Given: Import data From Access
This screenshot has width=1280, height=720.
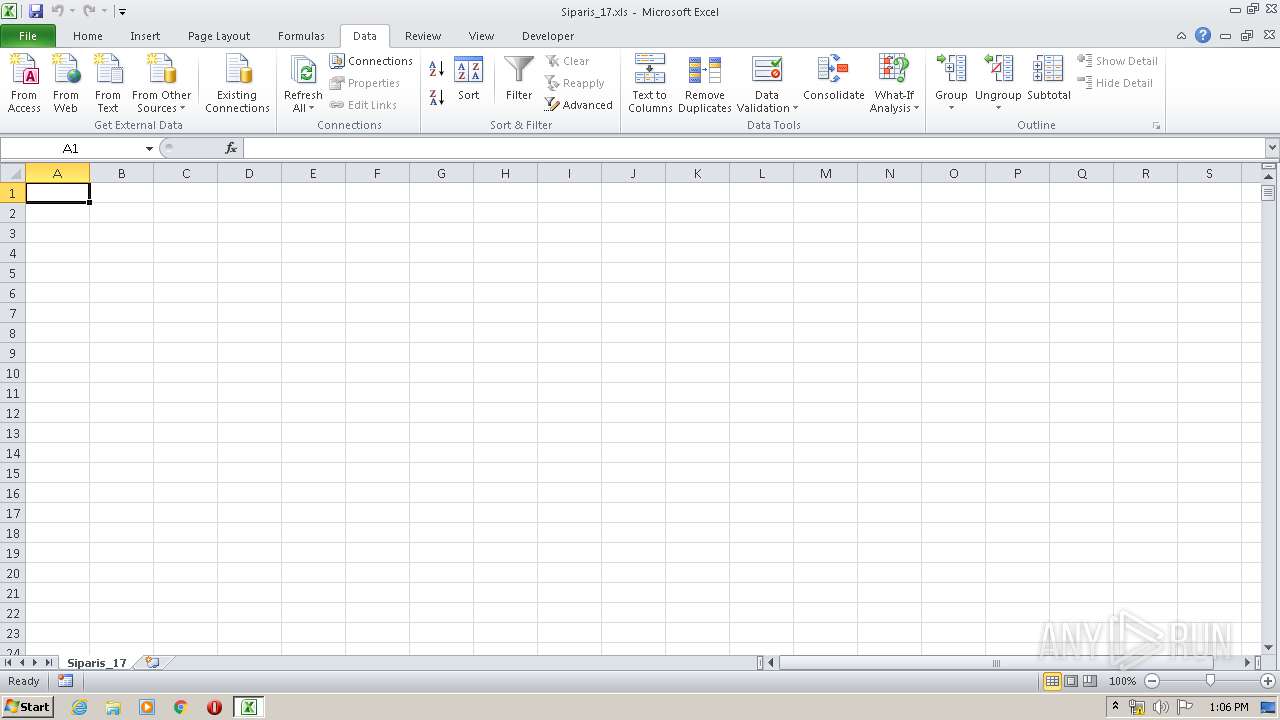Looking at the screenshot, I should pyautogui.click(x=24, y=84).
